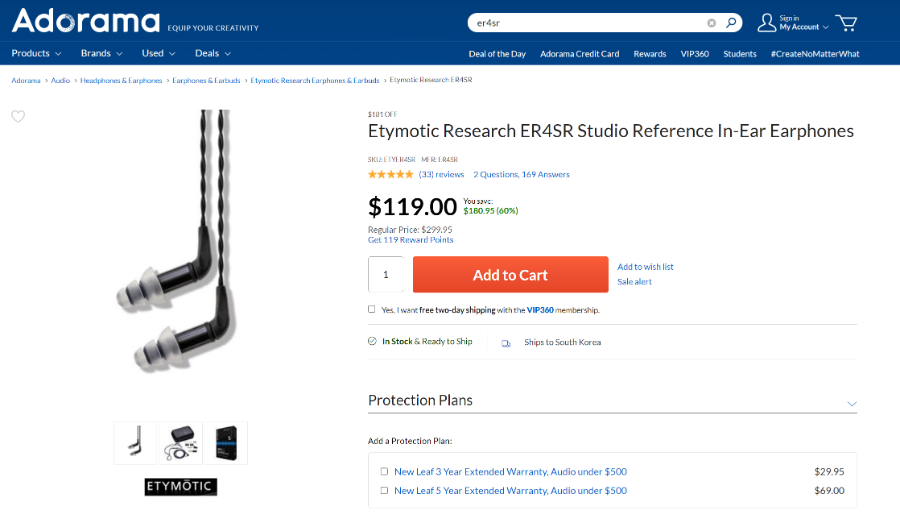This screenshot has width=900, height=519.
Task: Check New Leaf 5 Year Extended Warranty
Action: (x=384, y=490)
